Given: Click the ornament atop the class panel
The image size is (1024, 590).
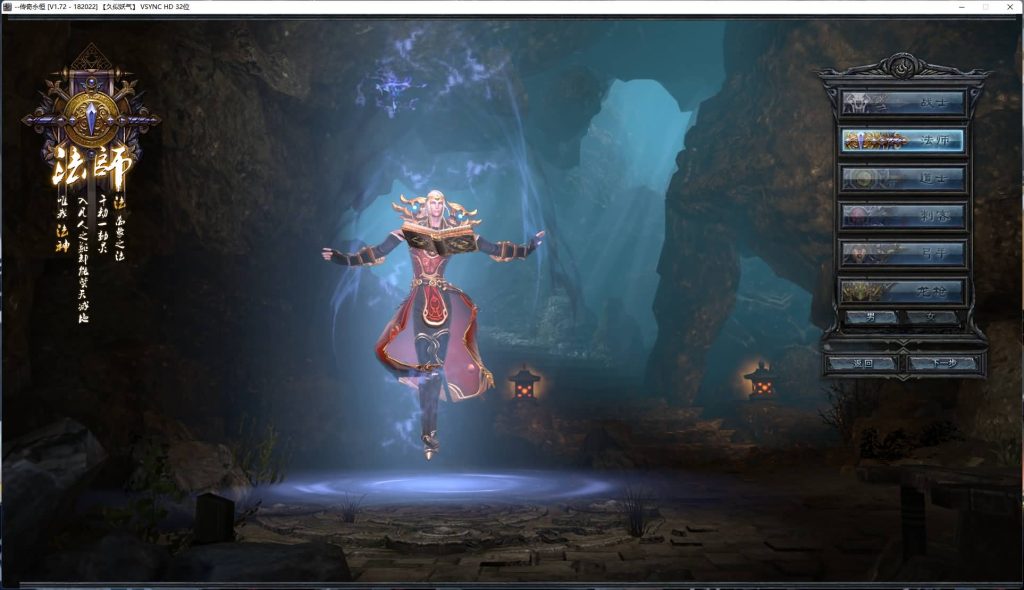Looking at the screenshot, I should (x=903, y=68).
